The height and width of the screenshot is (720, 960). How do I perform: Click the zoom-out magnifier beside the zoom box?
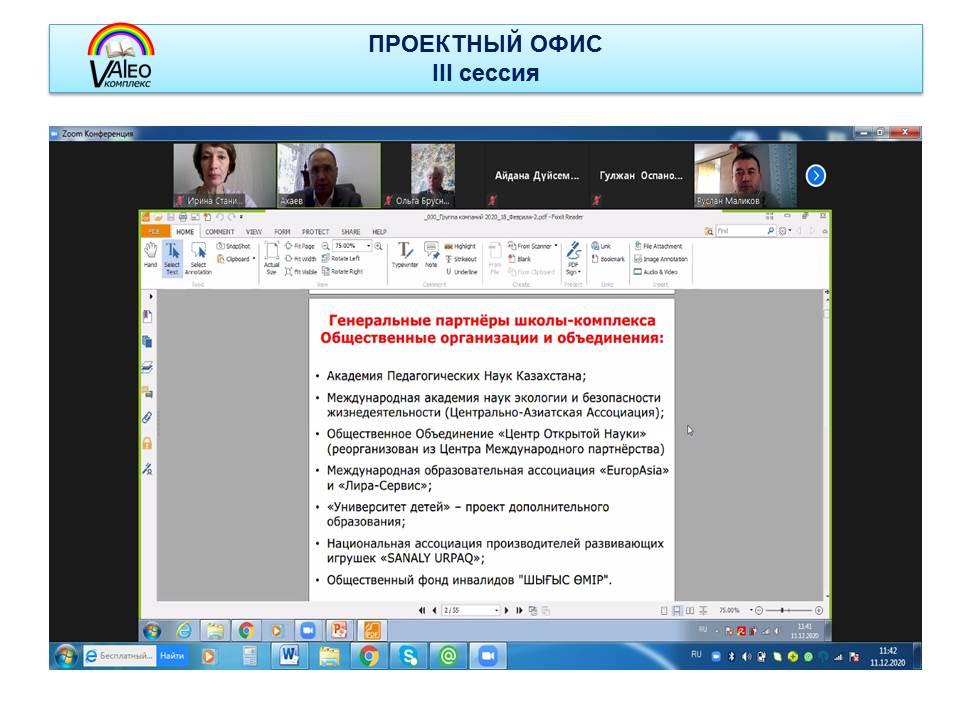pyautogui.click(x=326, y=246)
